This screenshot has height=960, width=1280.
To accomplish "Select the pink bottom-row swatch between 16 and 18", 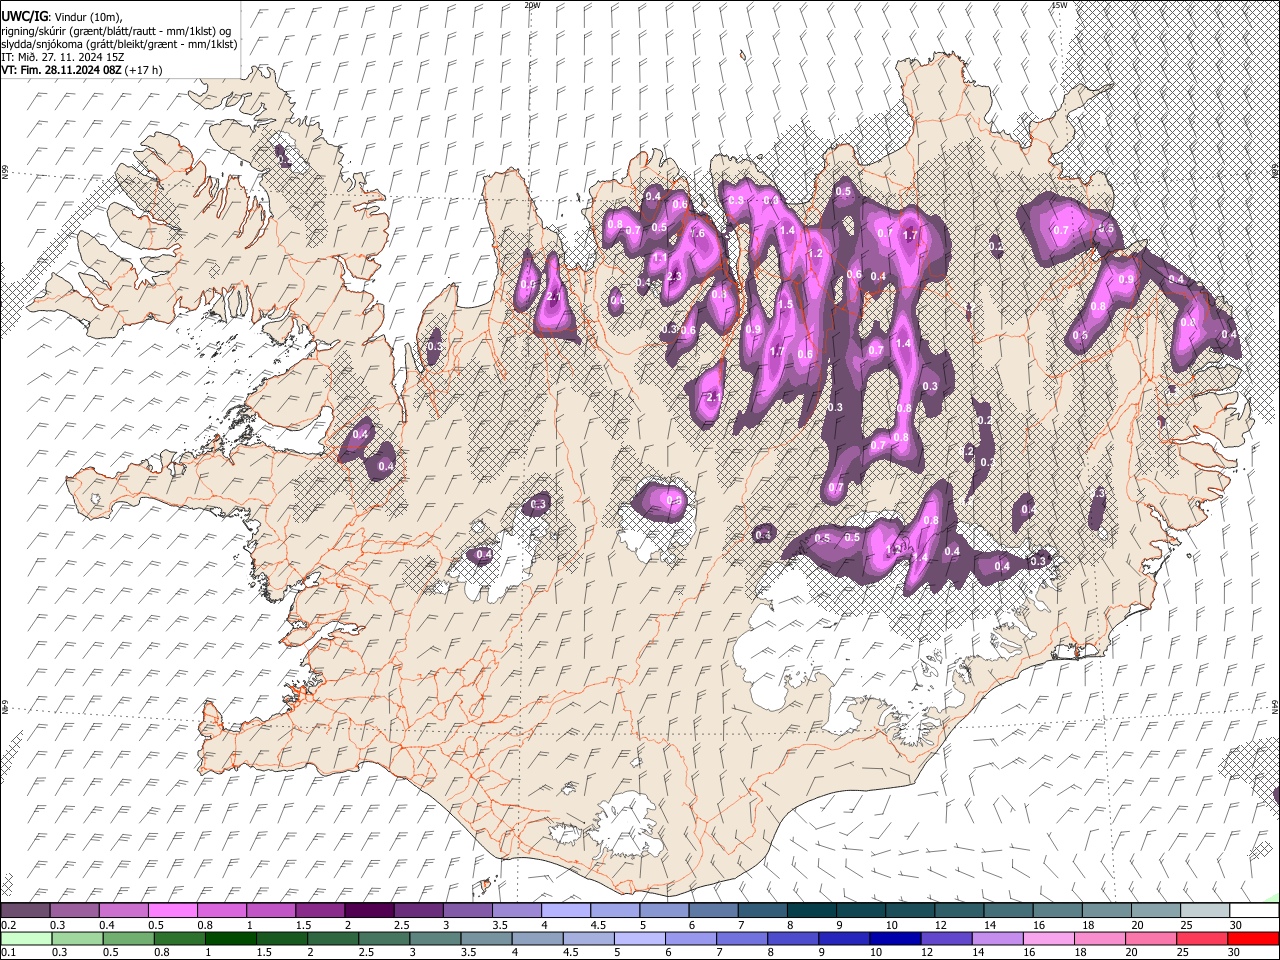I will click(x=1048, y=938).
